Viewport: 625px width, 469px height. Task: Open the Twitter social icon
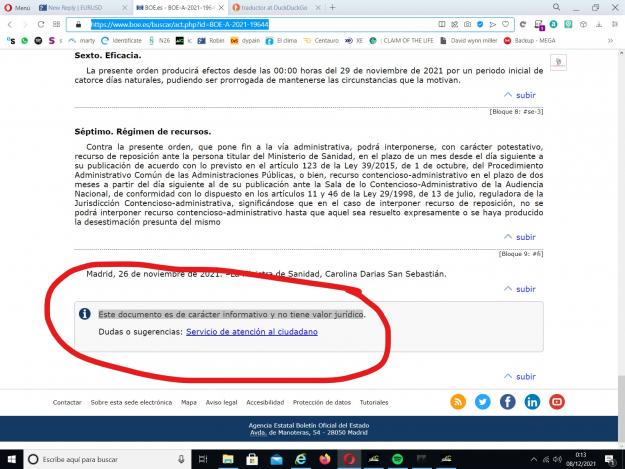[x=483, y=402]
